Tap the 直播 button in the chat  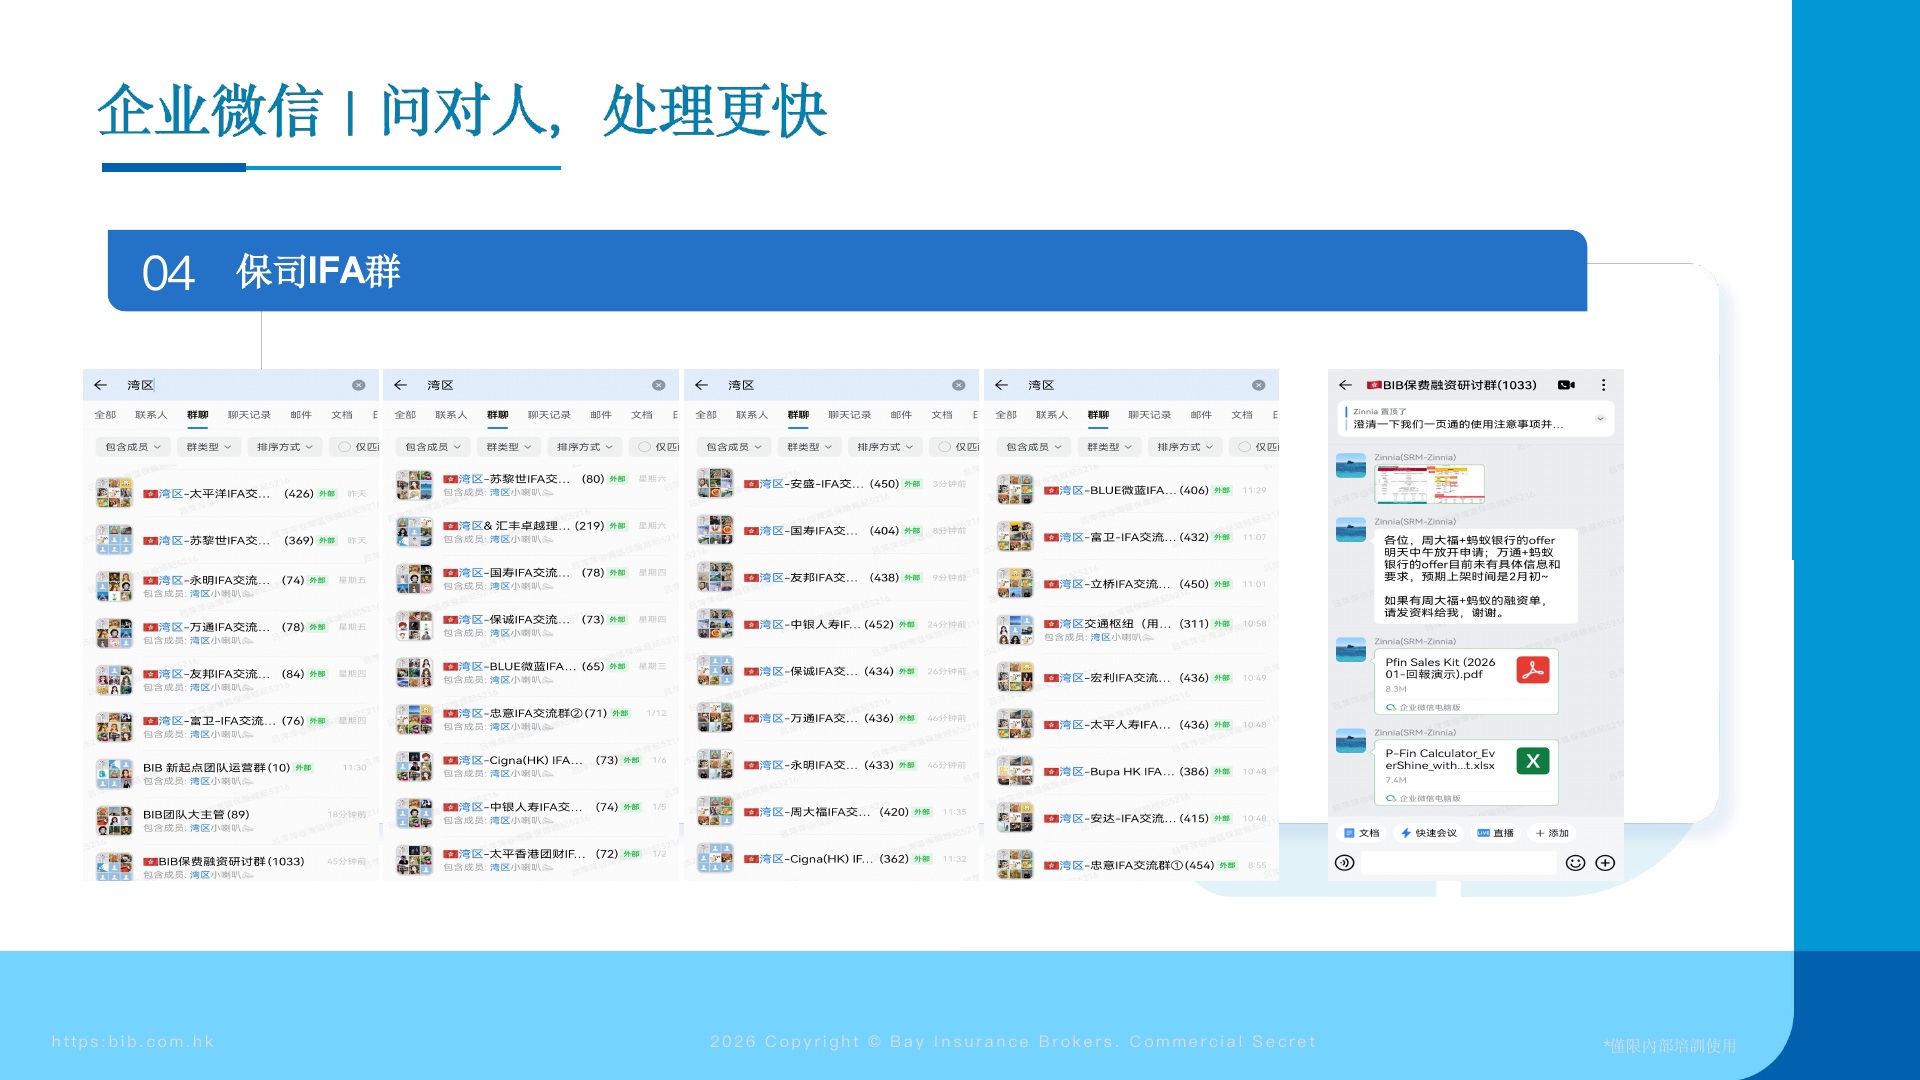[x=1496, y=833]
